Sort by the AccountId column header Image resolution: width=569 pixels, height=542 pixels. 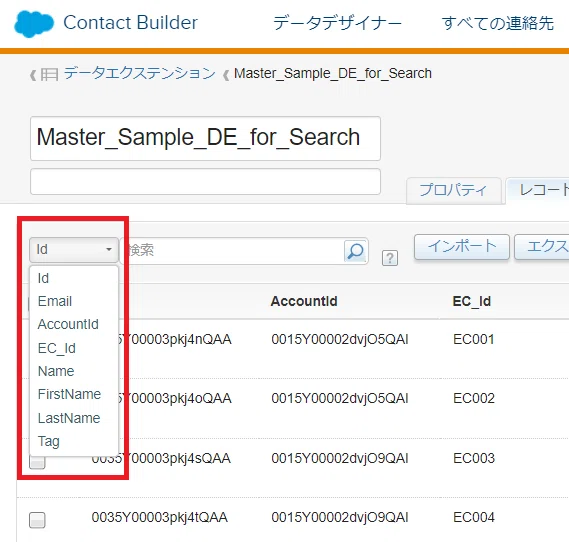click(304, 301)
